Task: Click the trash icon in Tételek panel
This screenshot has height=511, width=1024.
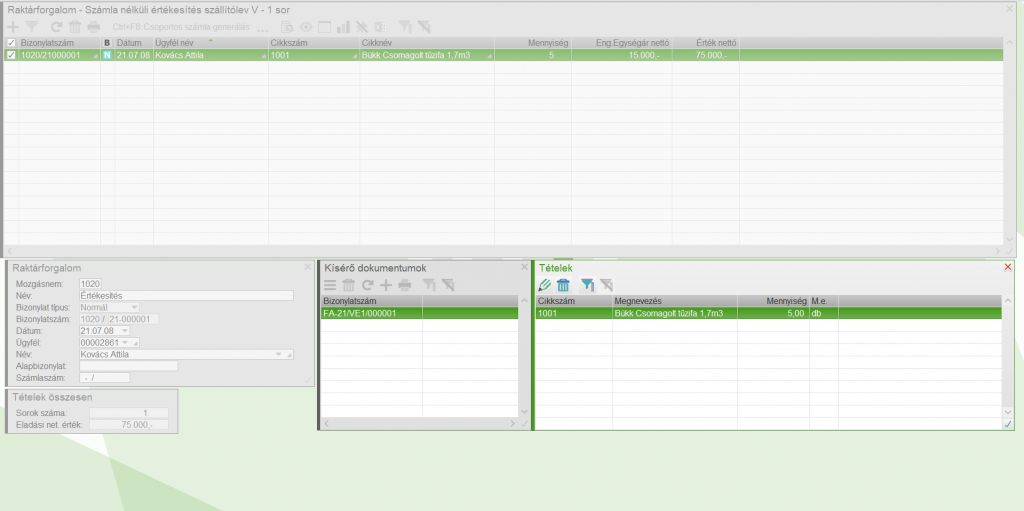Action: pos(563,285)
